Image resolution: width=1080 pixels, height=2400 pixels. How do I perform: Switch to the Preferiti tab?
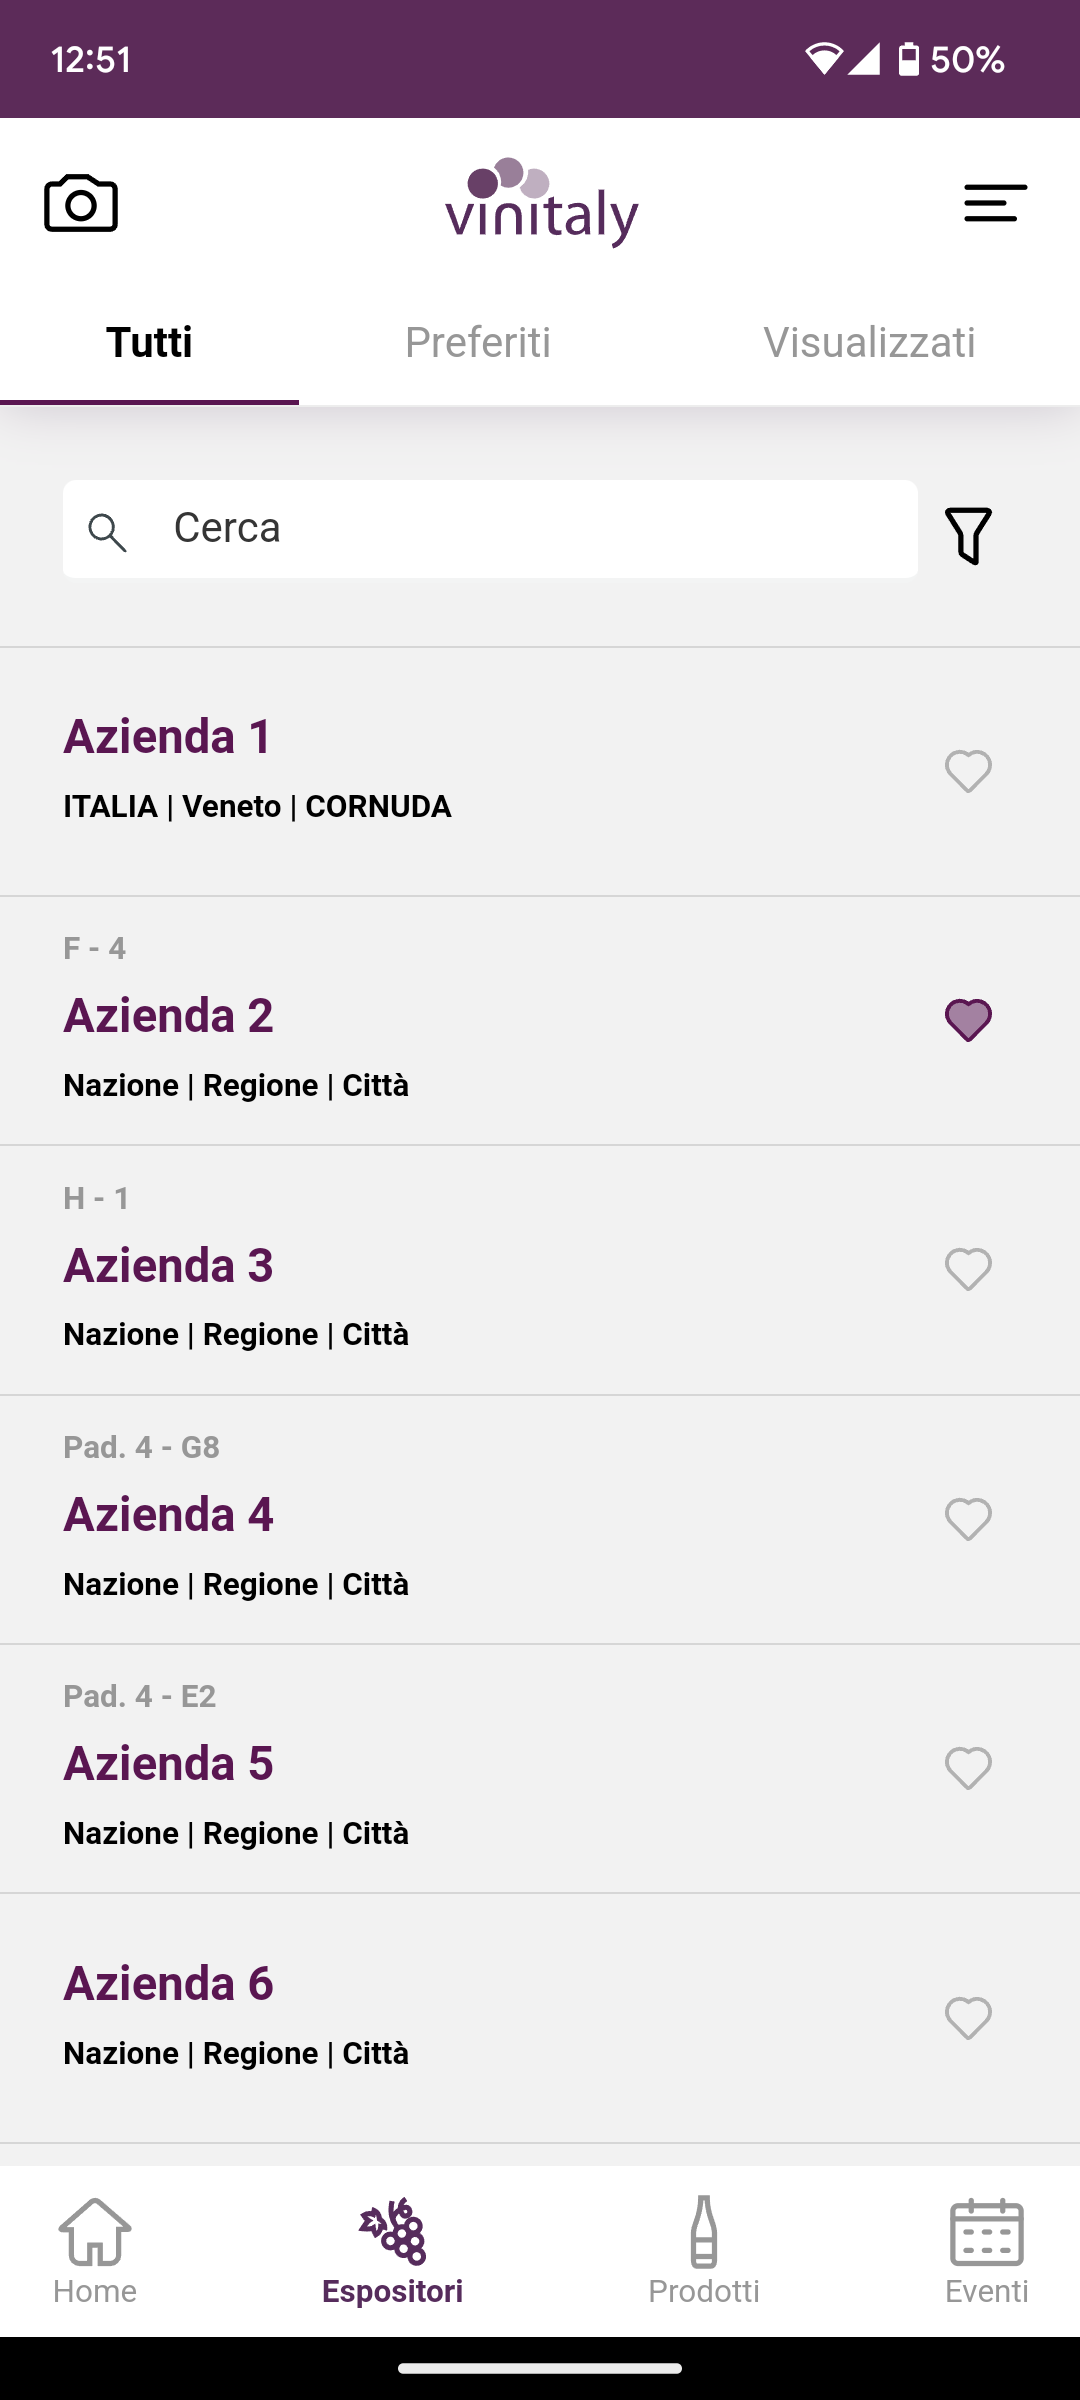pos(478,343)
